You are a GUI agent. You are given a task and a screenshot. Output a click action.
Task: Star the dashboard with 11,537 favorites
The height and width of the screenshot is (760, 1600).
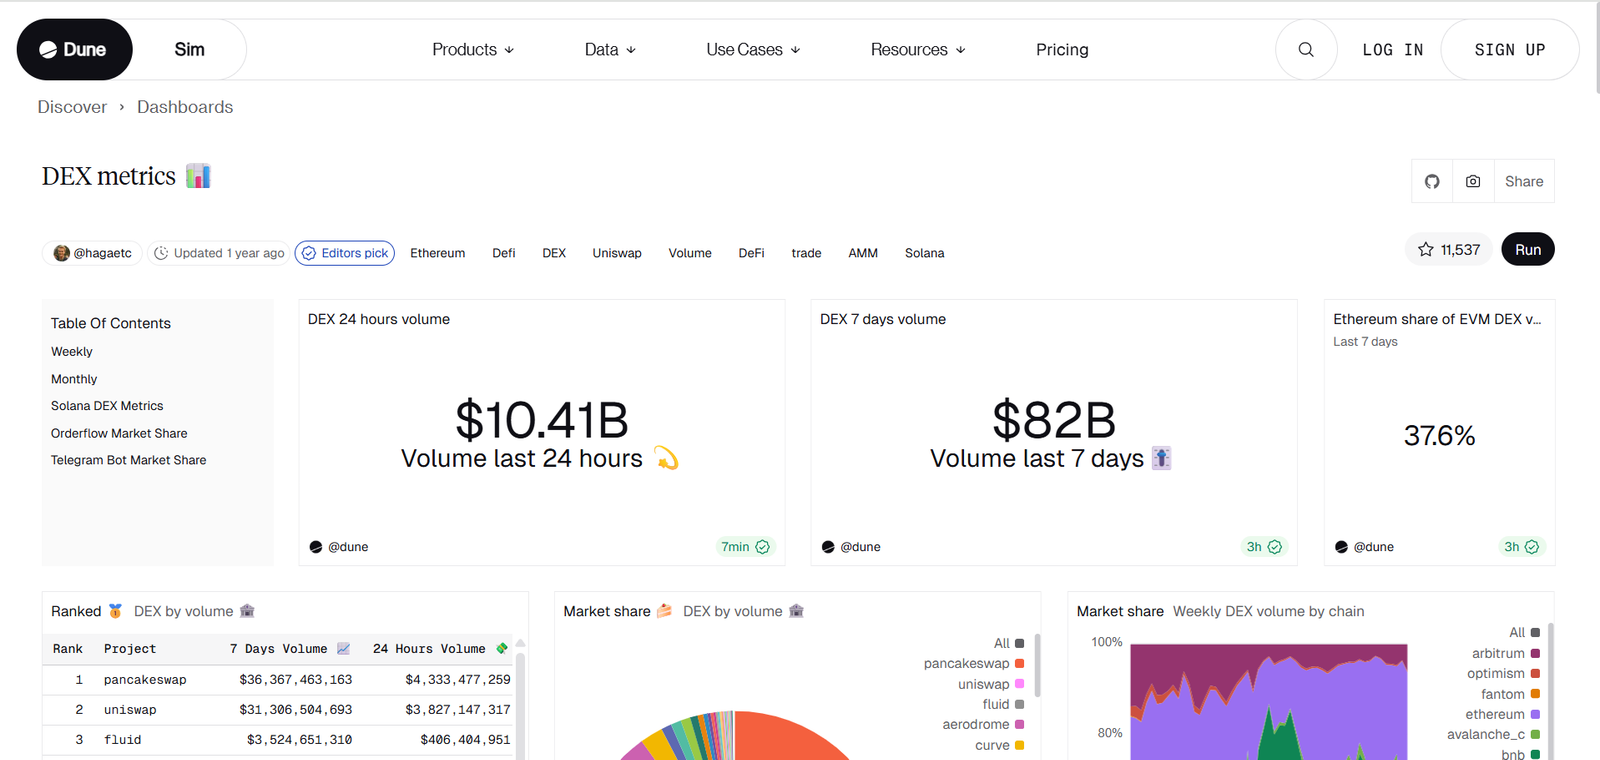[1448, 249]
